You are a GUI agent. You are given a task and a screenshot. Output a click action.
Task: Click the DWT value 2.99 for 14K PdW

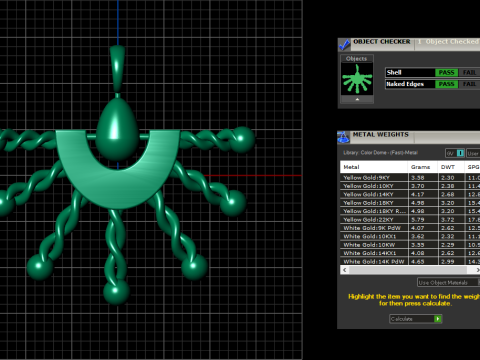click(448, 261)
